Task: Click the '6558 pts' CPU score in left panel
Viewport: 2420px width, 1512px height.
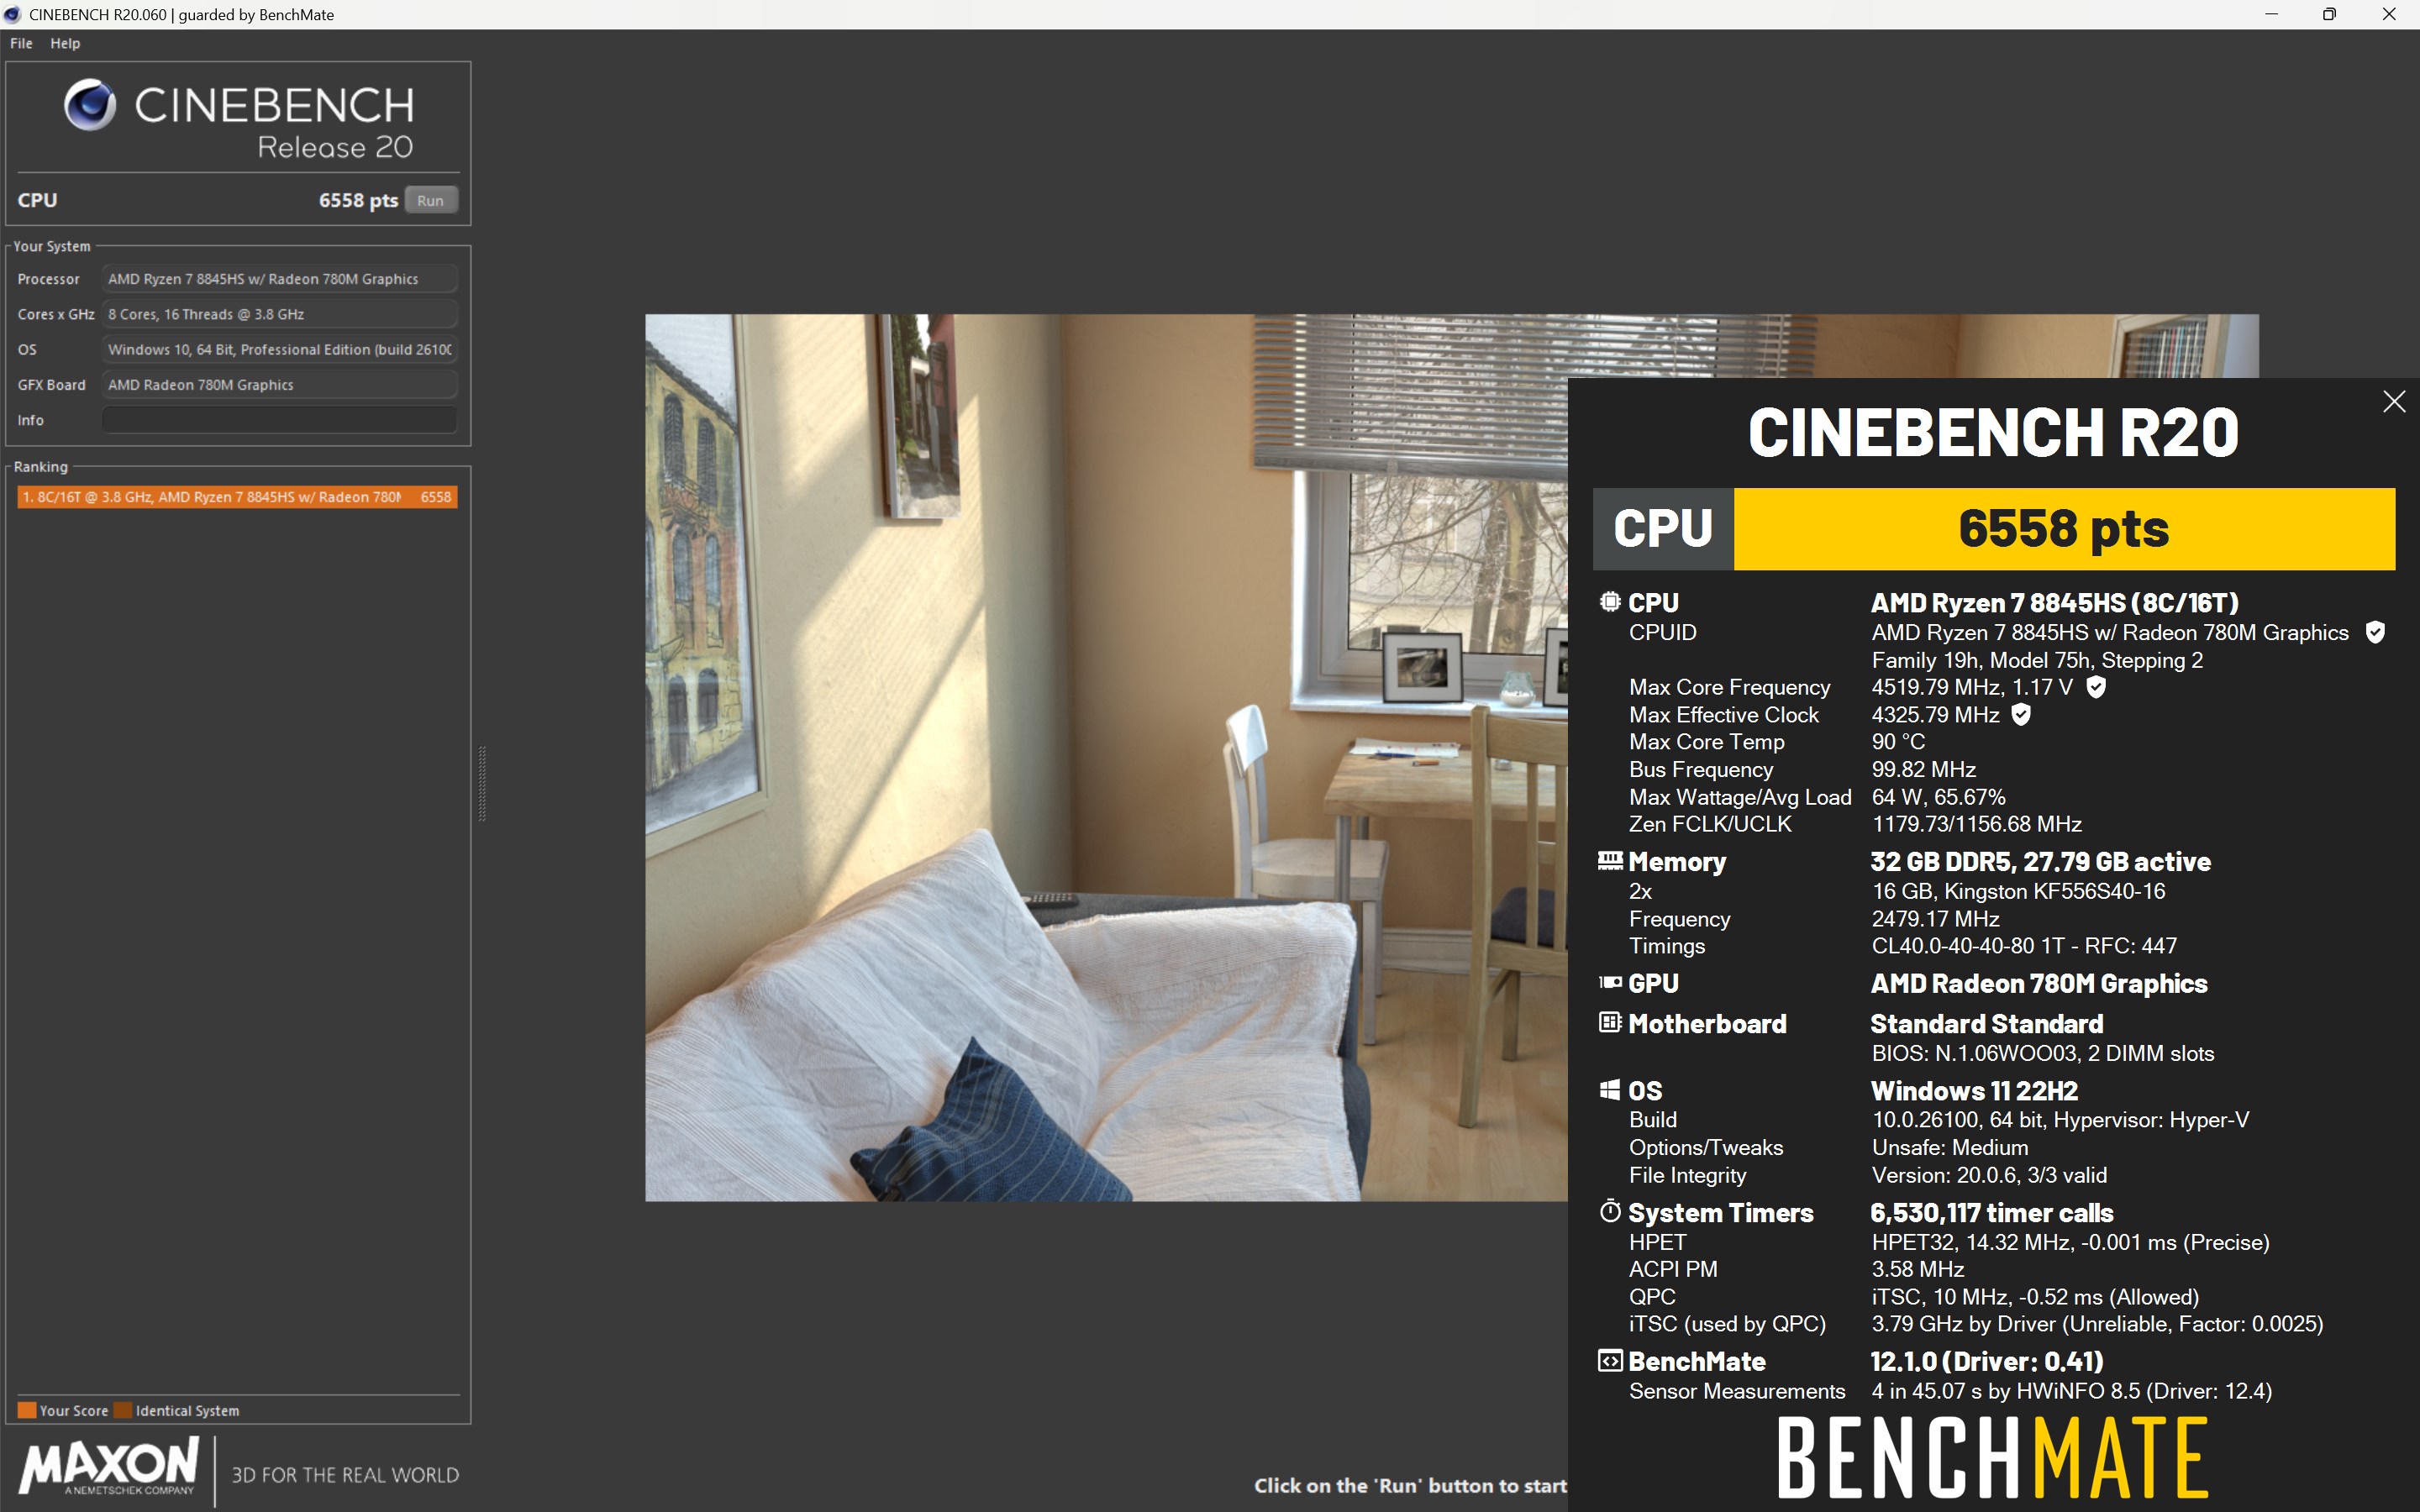Action: (358, 200)
